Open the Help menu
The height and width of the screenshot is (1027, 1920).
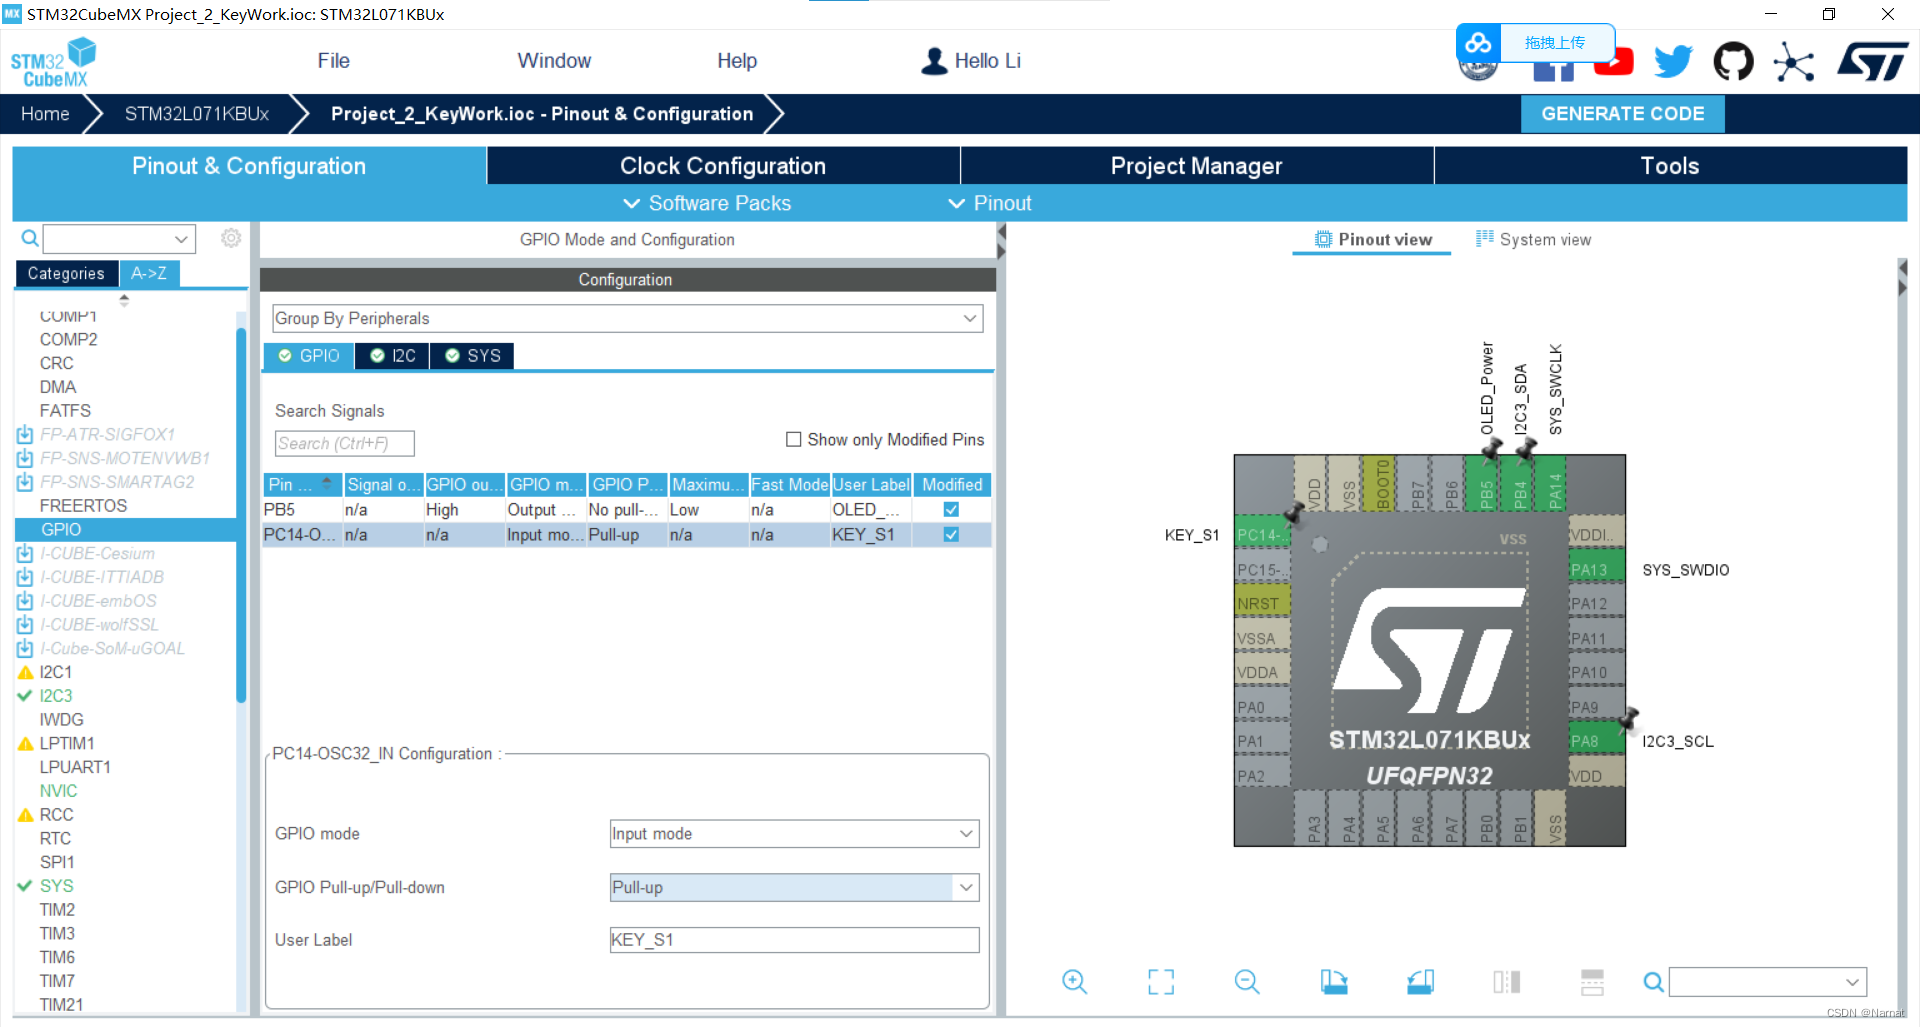pyautogui.click(x=737, y=61)
